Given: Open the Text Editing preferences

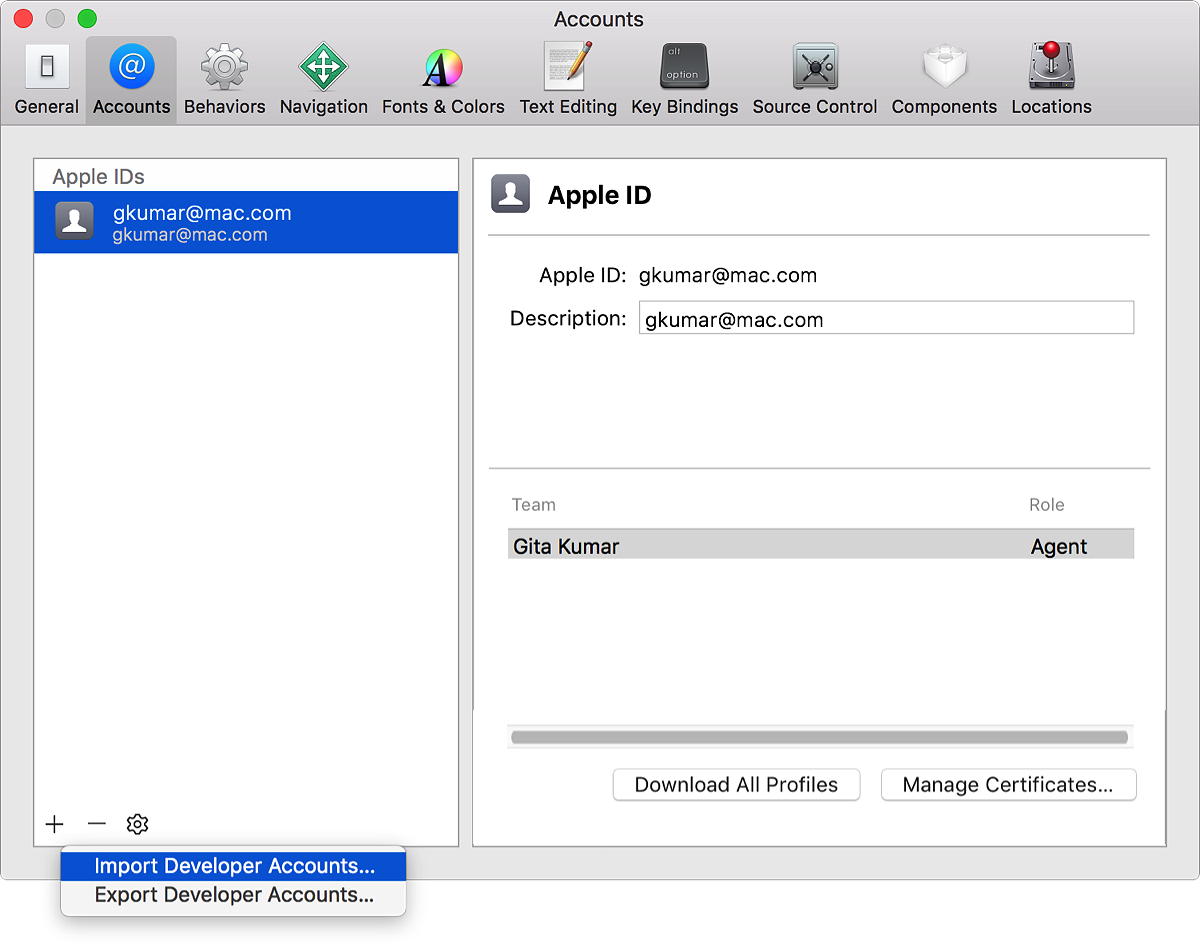Looking at the screenshot, I should pos(568,80).
